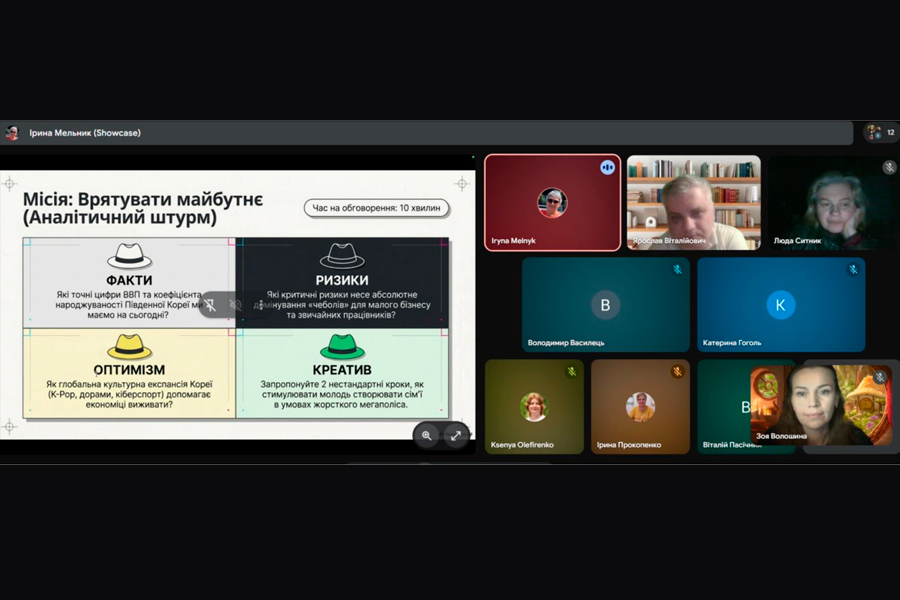900x600 pixels.
Task: Select Віталій Пасічник participant tile
Action: pos(723,407)
